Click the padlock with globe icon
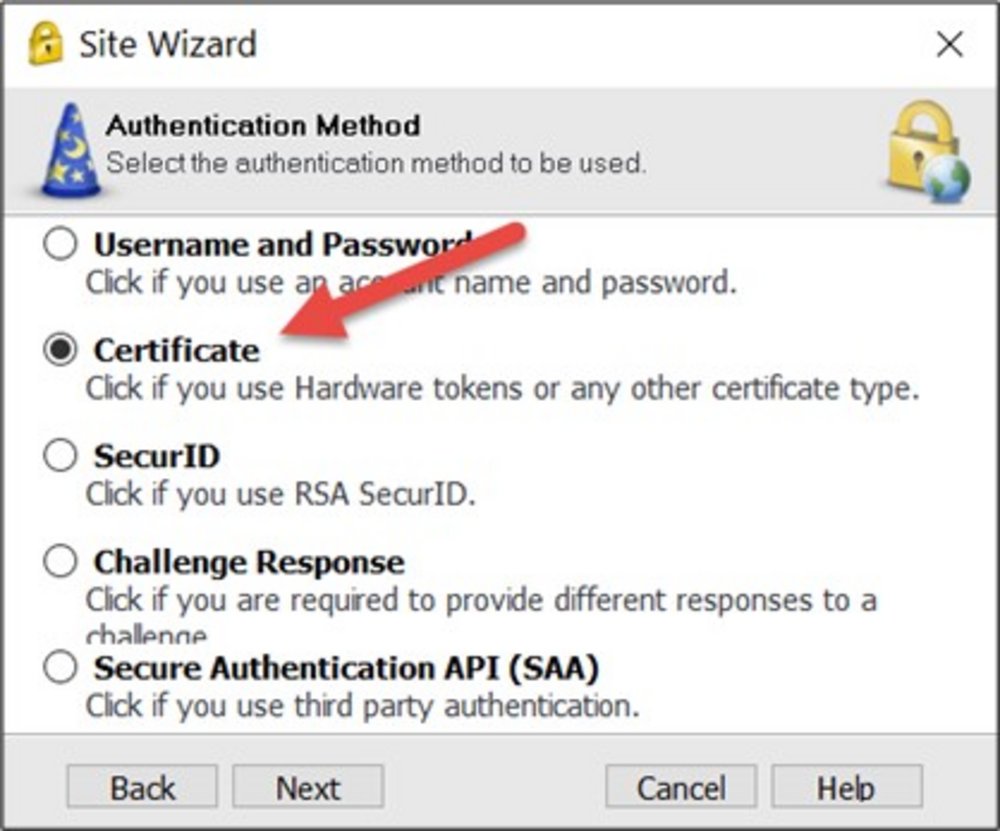 coord(927,151)
